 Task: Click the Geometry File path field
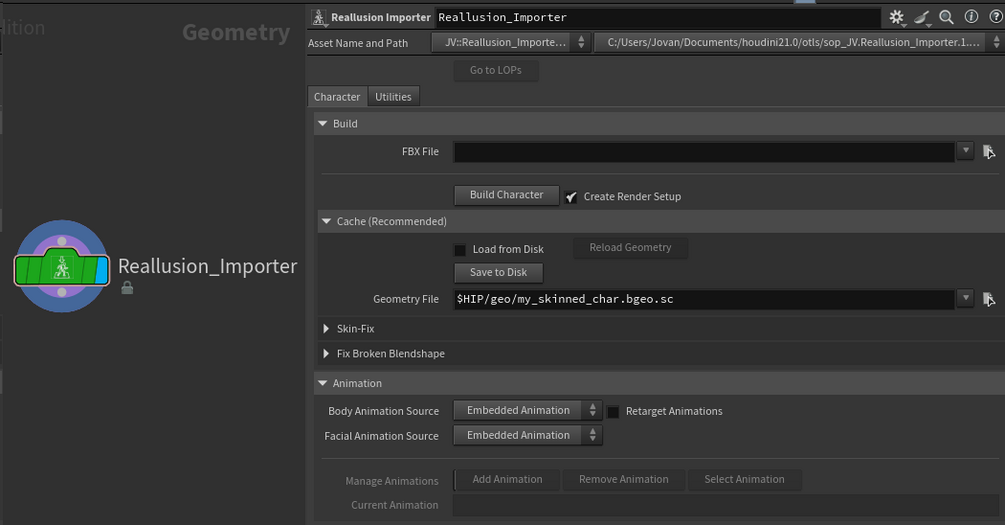(704, 299)
